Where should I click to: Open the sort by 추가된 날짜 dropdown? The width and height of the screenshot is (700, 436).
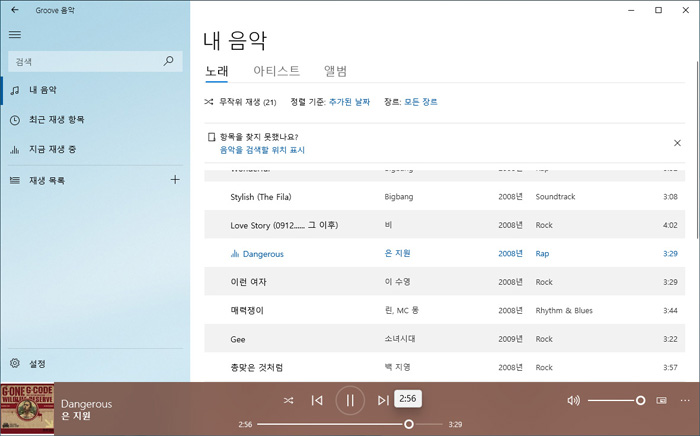point(349,102)
